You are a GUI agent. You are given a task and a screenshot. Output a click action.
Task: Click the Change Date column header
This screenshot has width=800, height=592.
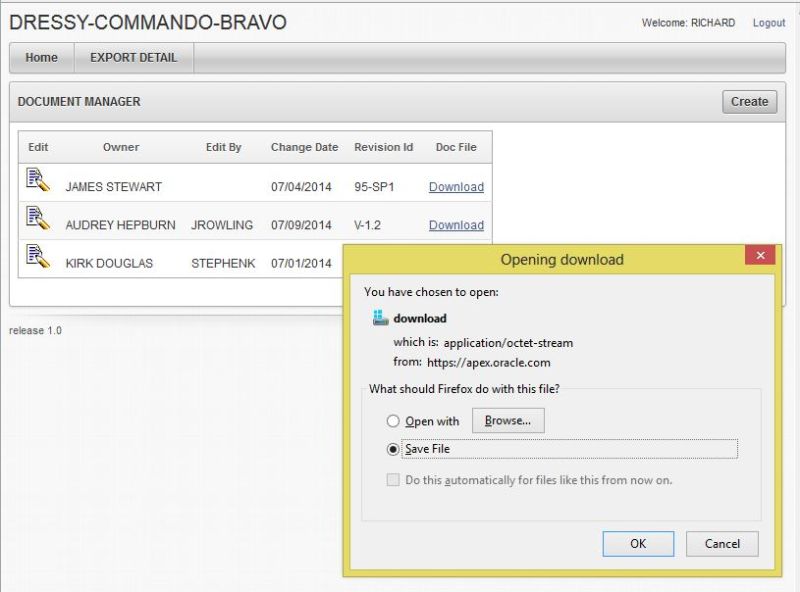coord(304,147)
